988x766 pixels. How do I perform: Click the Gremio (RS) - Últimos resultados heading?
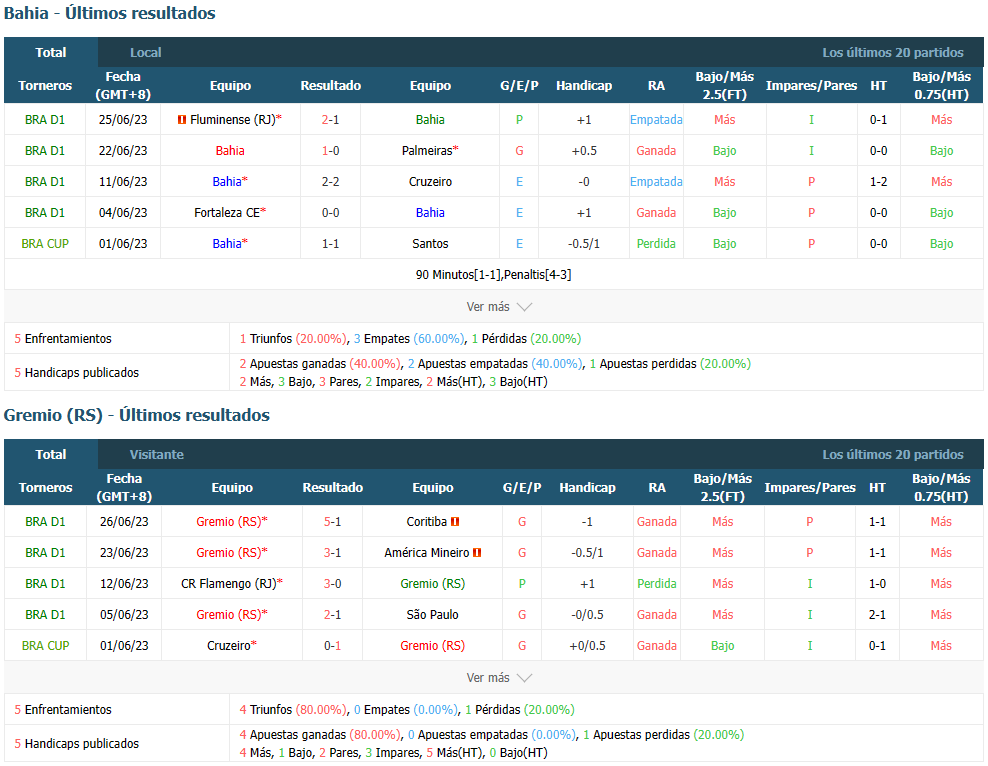click(x=137, y=415)
